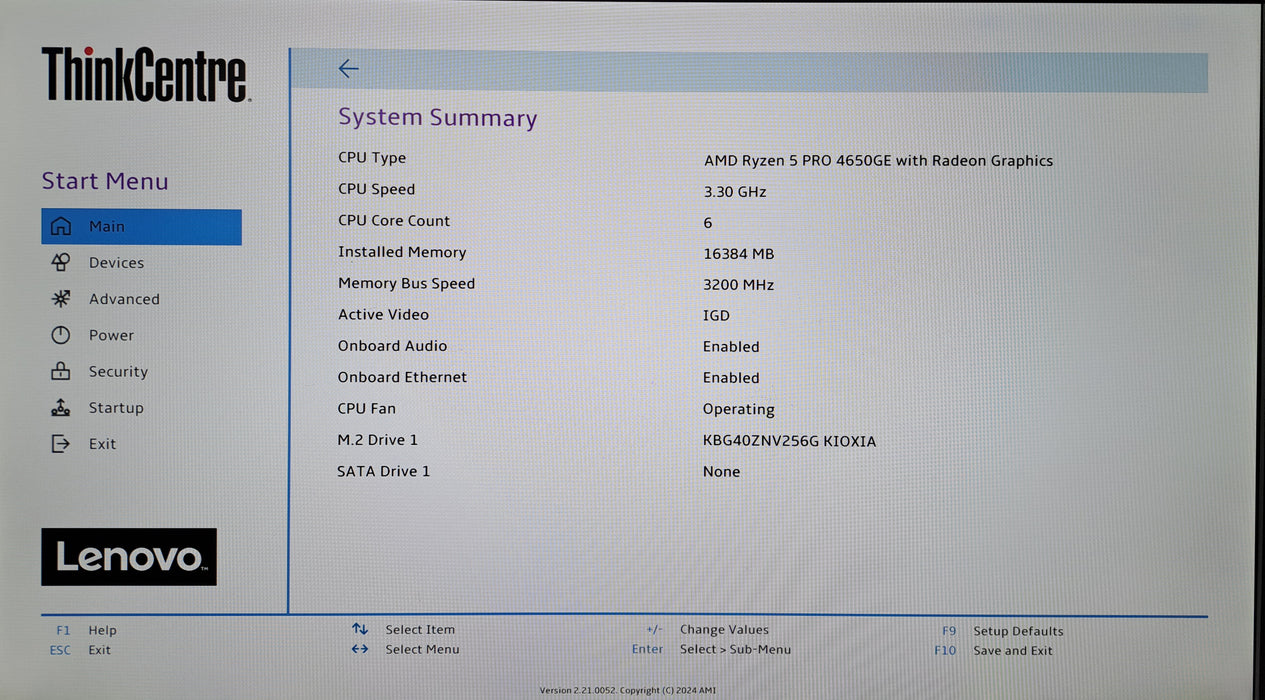Image resolution: width=1265 pixels, height=700 pixels.
Task: Click the Onboard Audio label
Action: (392, 346)
